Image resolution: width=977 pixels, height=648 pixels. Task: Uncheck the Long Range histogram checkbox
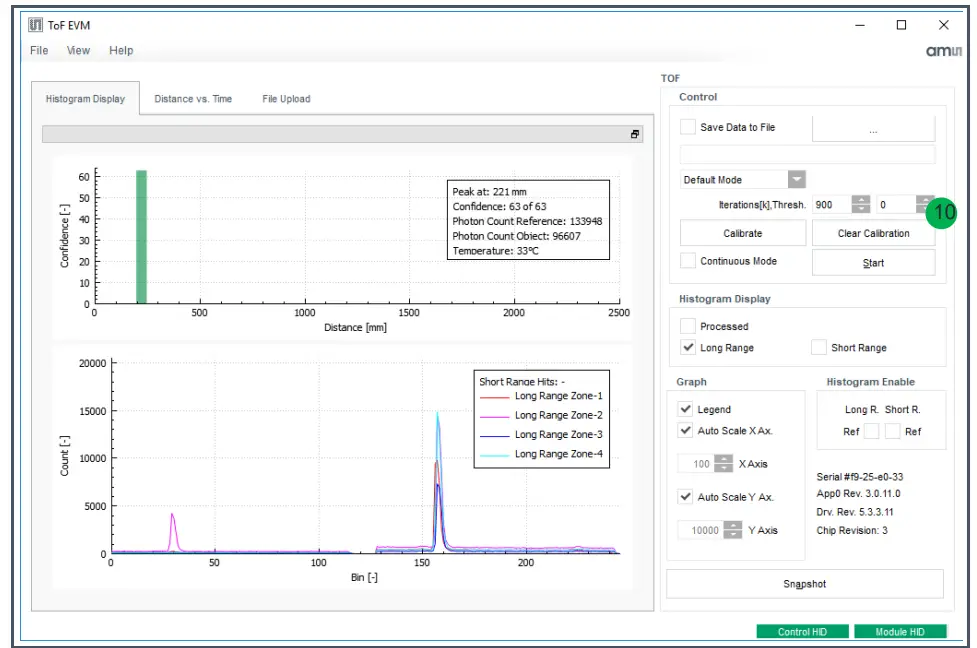point(688,348)
